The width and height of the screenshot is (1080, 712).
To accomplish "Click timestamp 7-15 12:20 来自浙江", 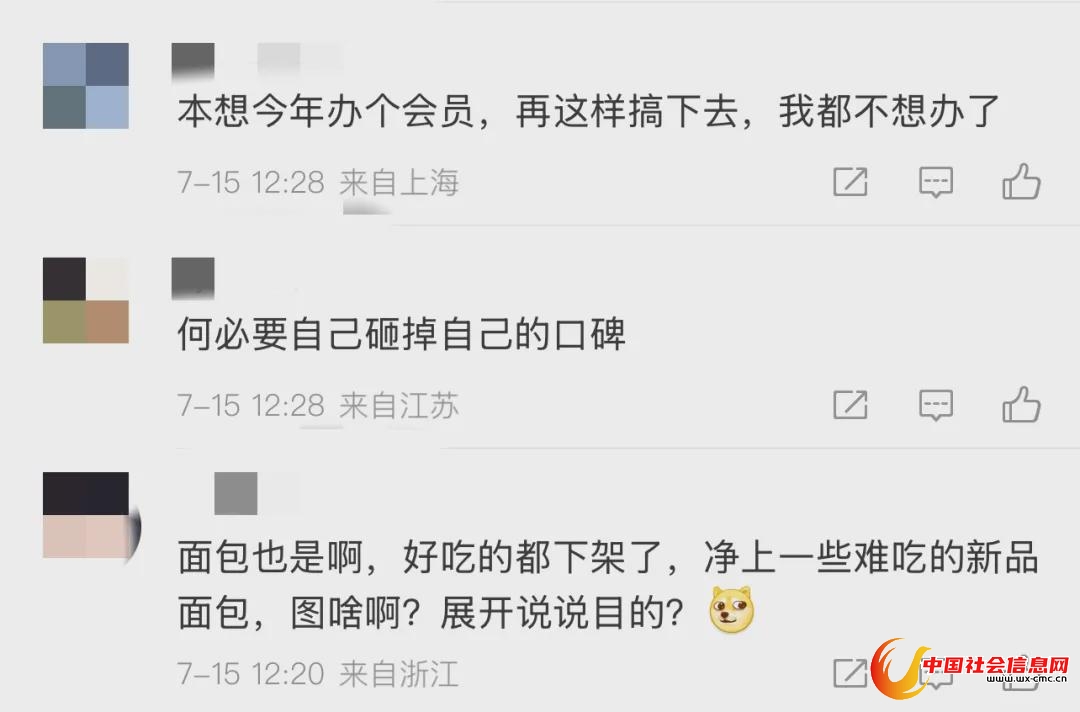I will click(318, 673).
